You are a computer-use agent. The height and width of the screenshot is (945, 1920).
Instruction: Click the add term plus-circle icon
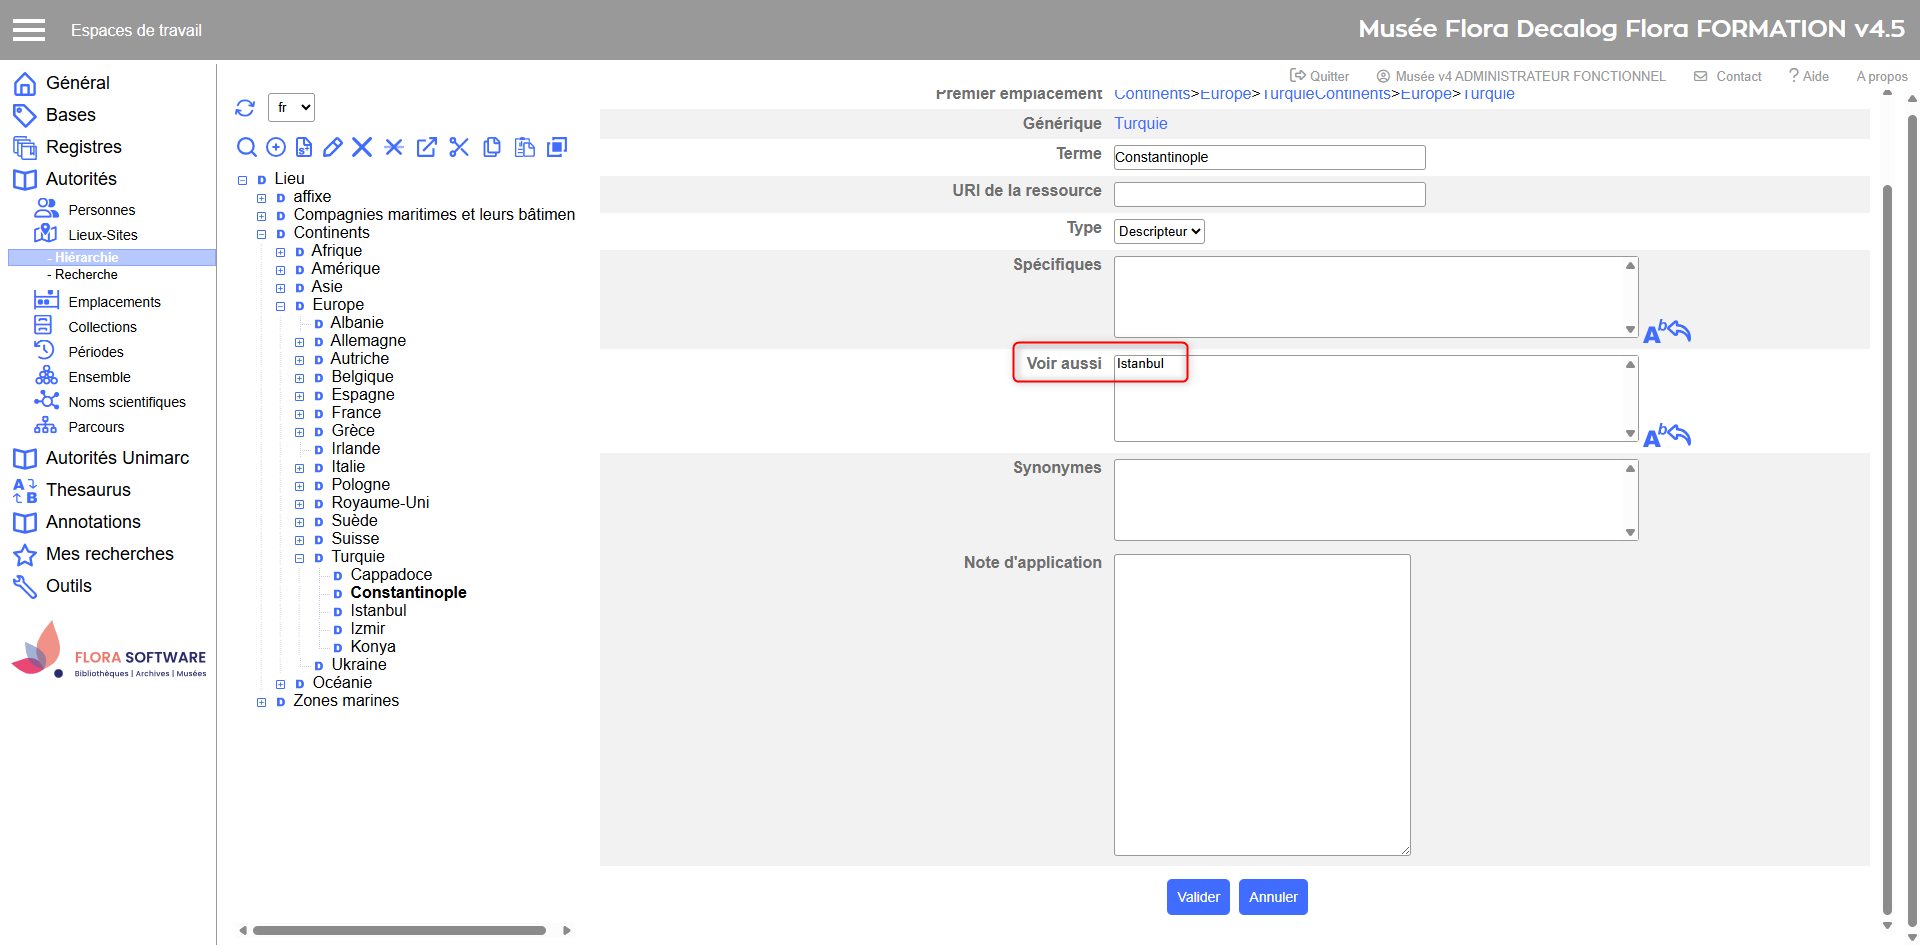tap(276, 148)
